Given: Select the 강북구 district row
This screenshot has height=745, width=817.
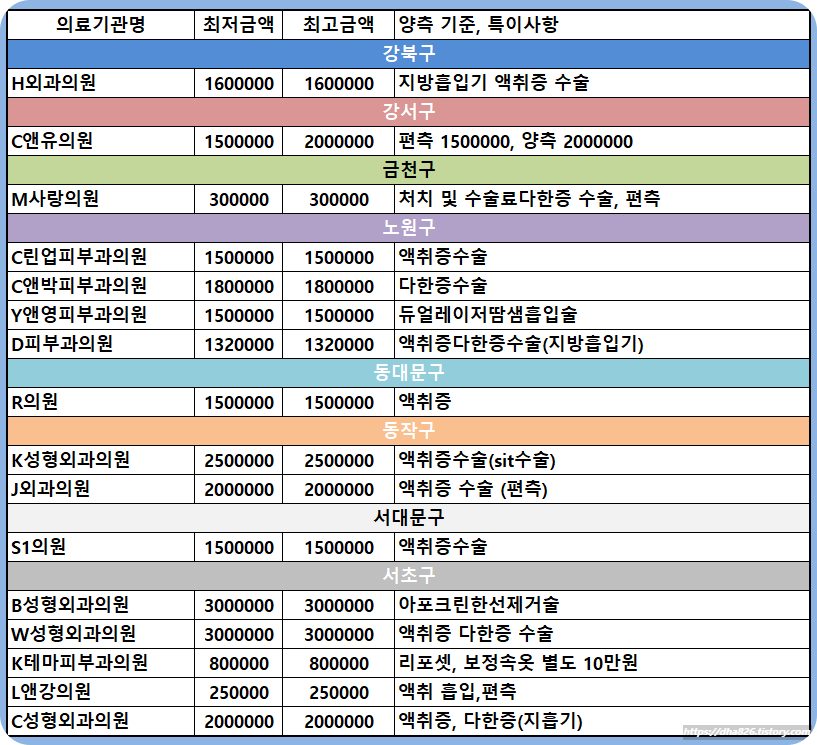Looking at the screenshot, I should [408, 54].
